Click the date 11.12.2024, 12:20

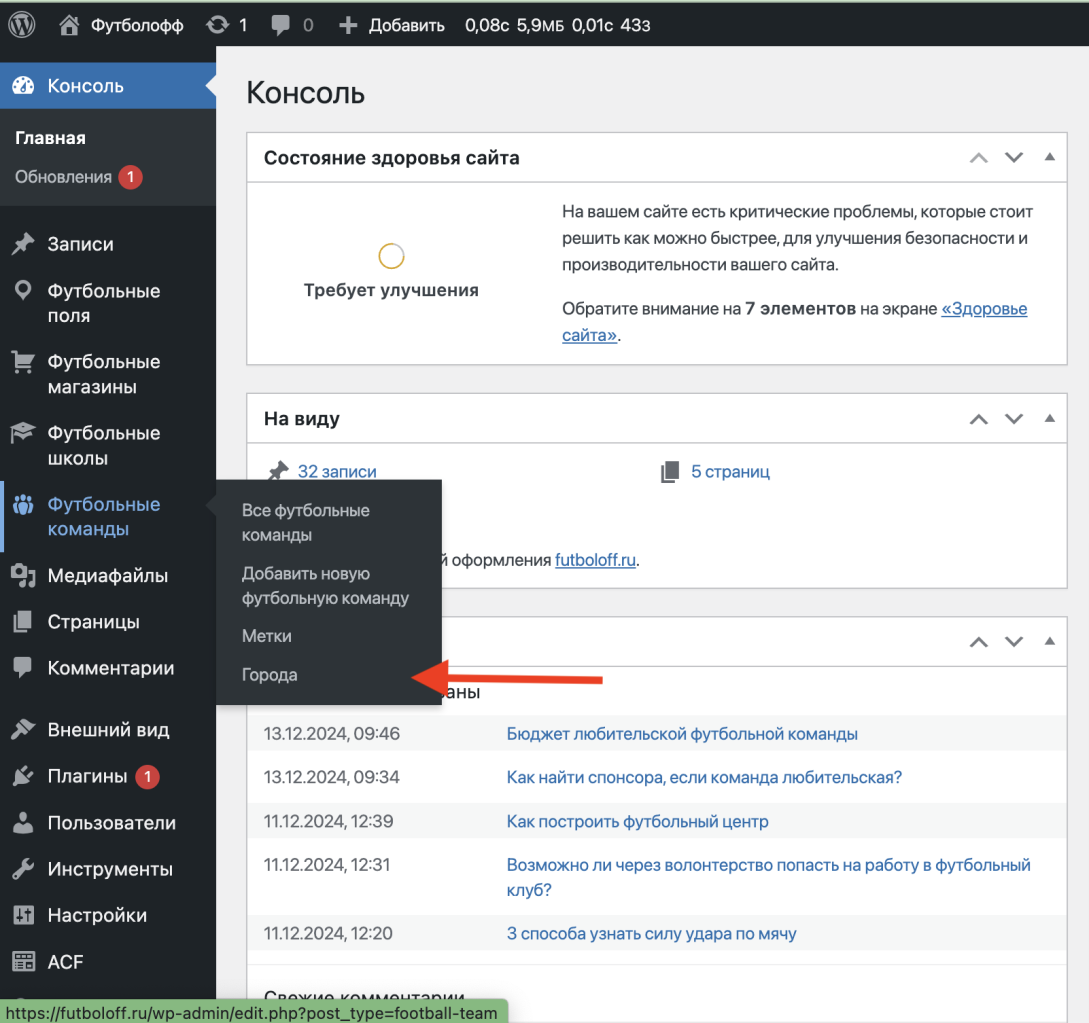coord(328,933)
